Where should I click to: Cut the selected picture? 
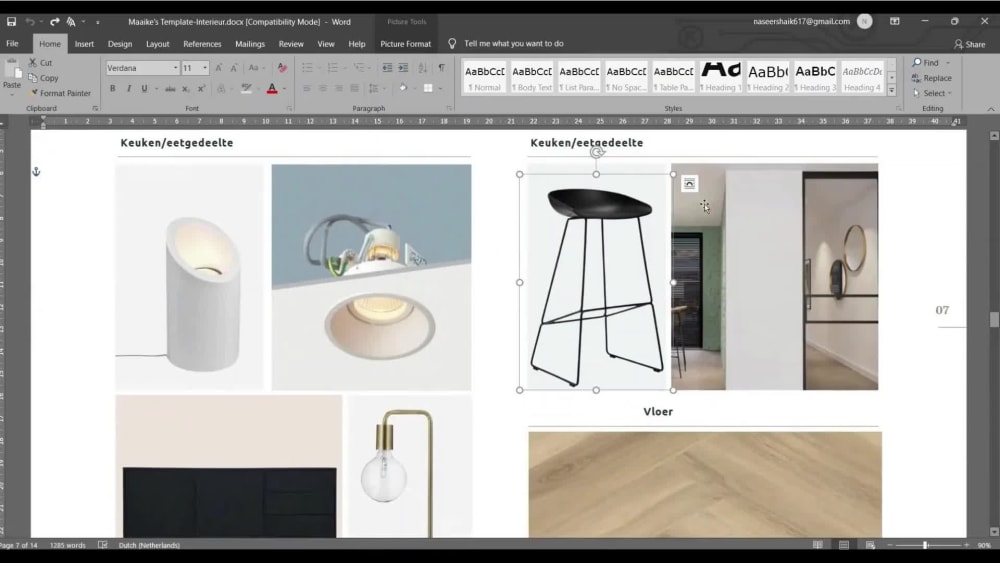[41, 62]
